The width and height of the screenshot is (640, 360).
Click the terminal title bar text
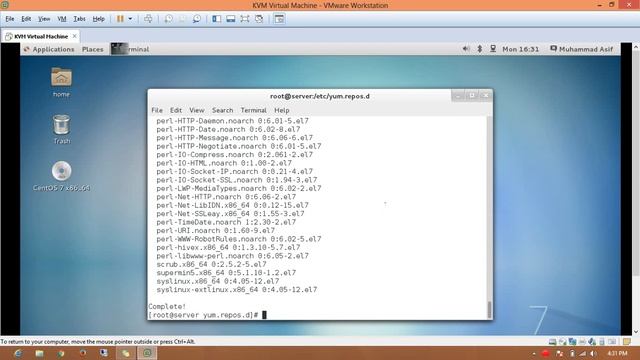click(x=320, y=96)
